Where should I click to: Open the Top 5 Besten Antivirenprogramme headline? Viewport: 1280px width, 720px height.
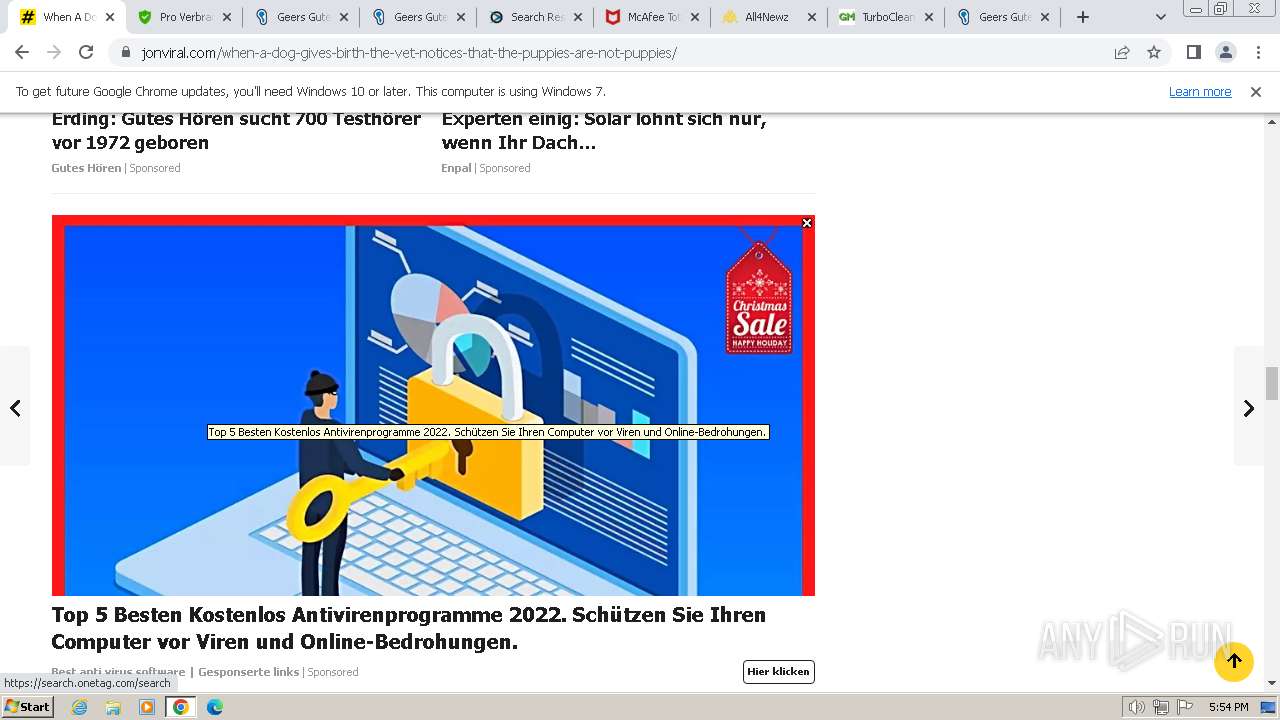[x=409, y=628]
